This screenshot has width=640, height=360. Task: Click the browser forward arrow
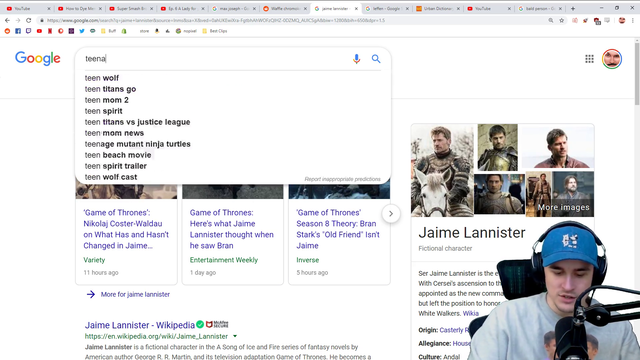18,20
